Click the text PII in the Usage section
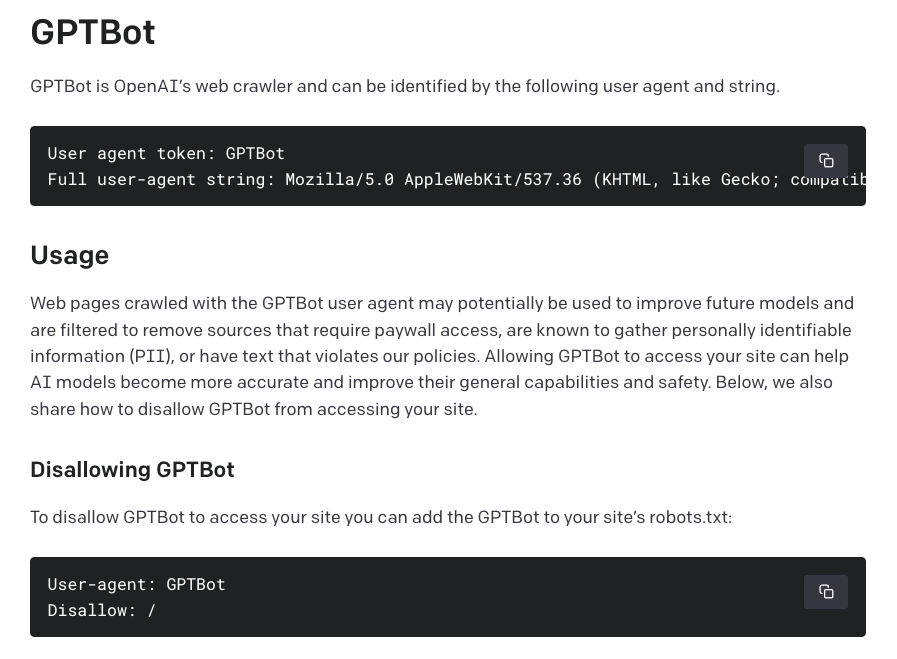The image size is (897, 659). [x=149, y=356]
